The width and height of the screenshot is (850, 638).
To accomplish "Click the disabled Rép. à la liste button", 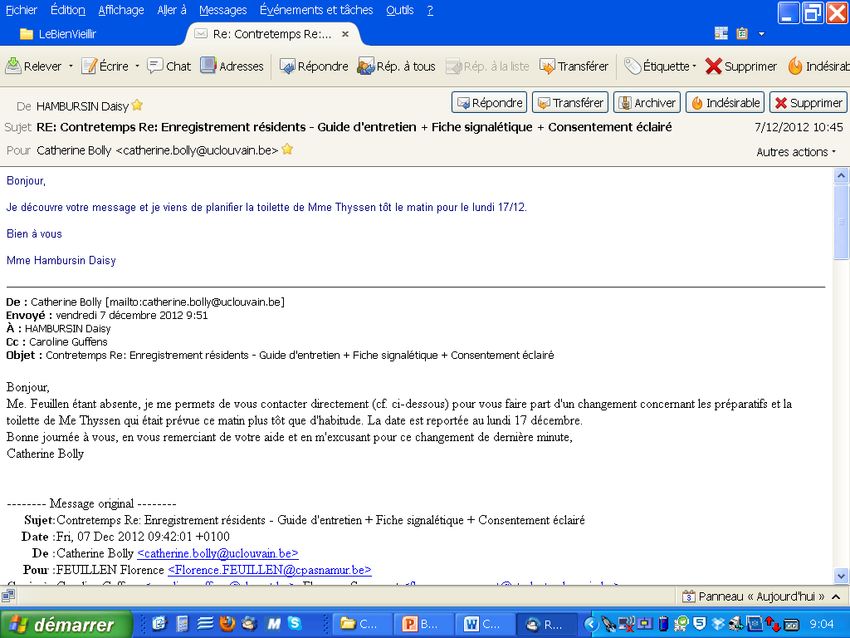I will (x=487, y=66).
